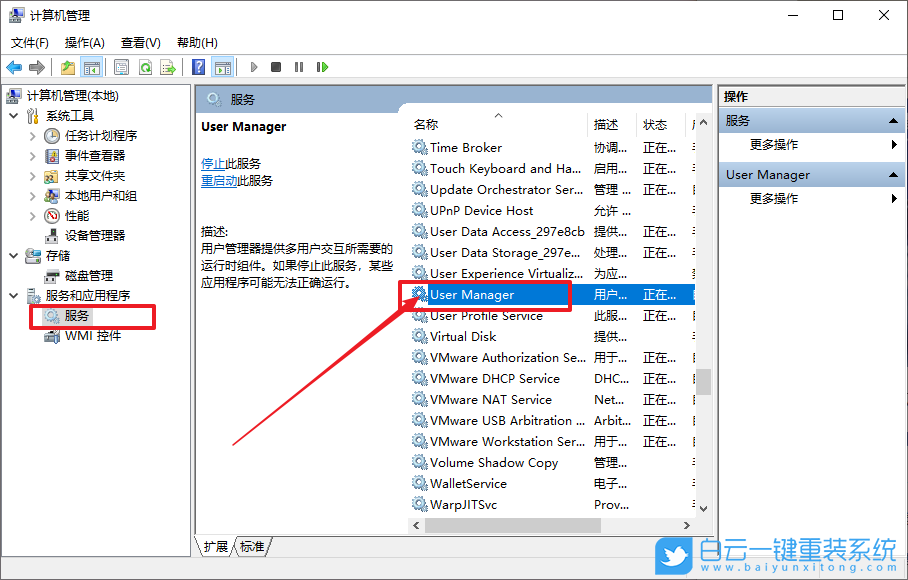This screenshot has height=580, width=908.
Task: Start the service with the play icon
Action: [x=253, y=67]
